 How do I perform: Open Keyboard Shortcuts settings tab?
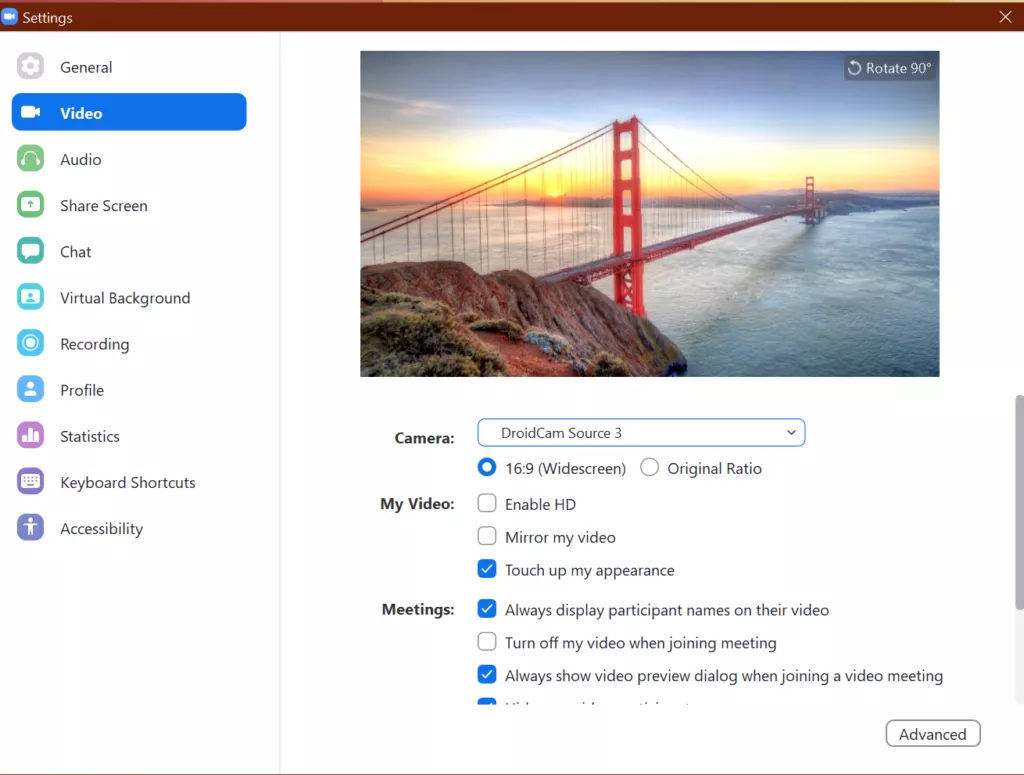[x=127, y=482]
